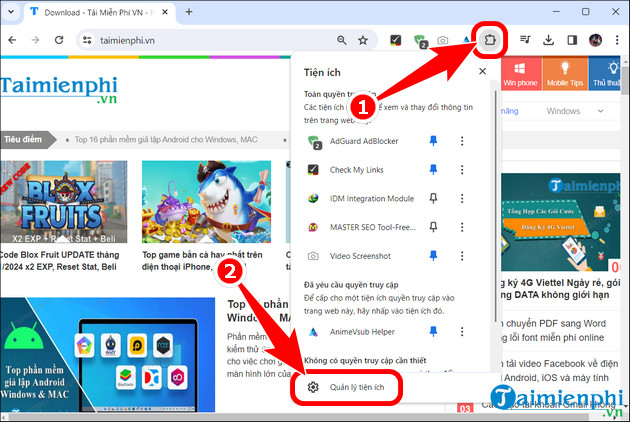Image resolution: width=630 pixels, height=422 pixels.
Task: Open the Blox Fruits article thumbnail
Action: point(63,202)
